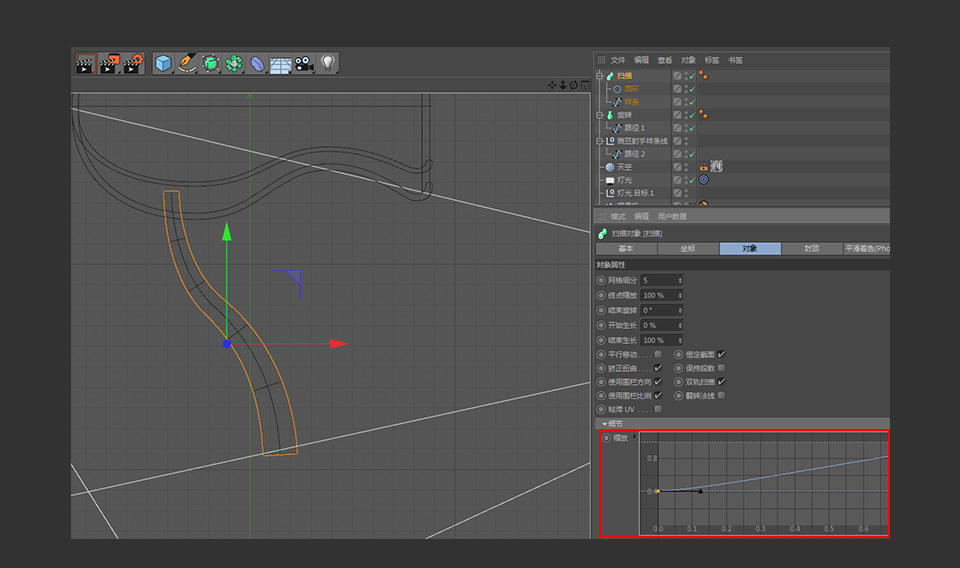Click the purple Deformer icon
Image resolution: width=960 pixels, height=568 pixels.
pos(257,64)
